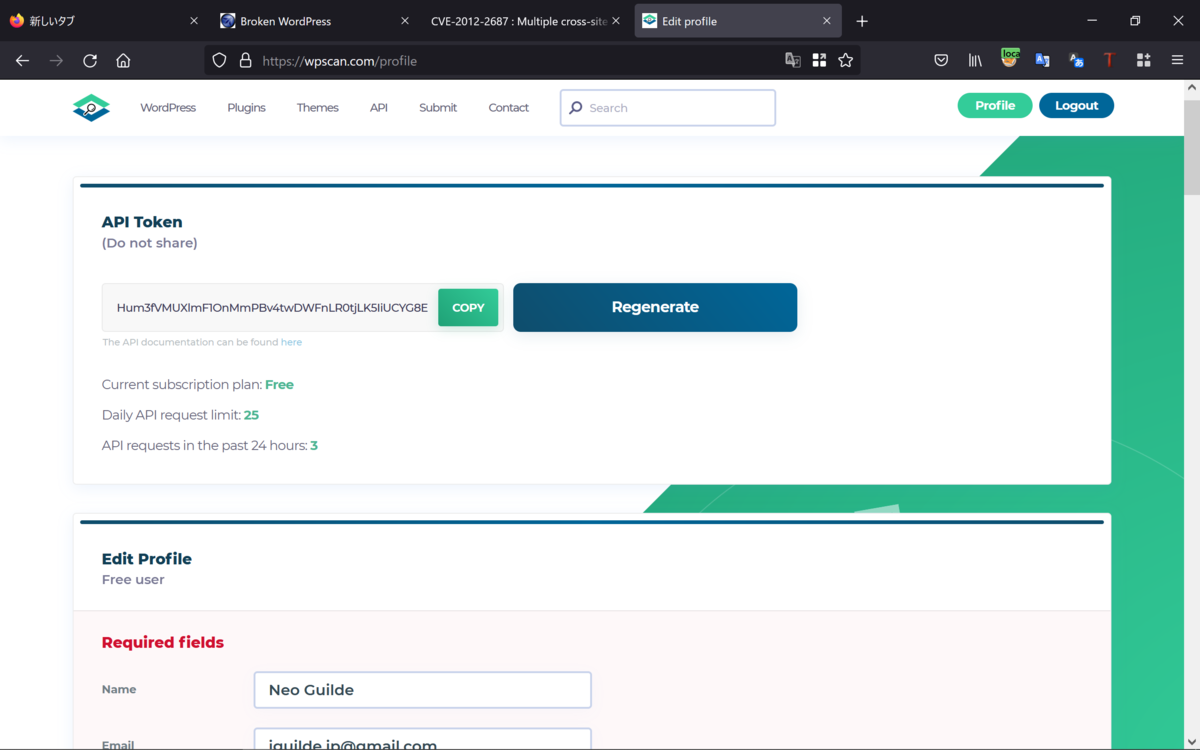Go back with browser back arrow

click(22, 61)
